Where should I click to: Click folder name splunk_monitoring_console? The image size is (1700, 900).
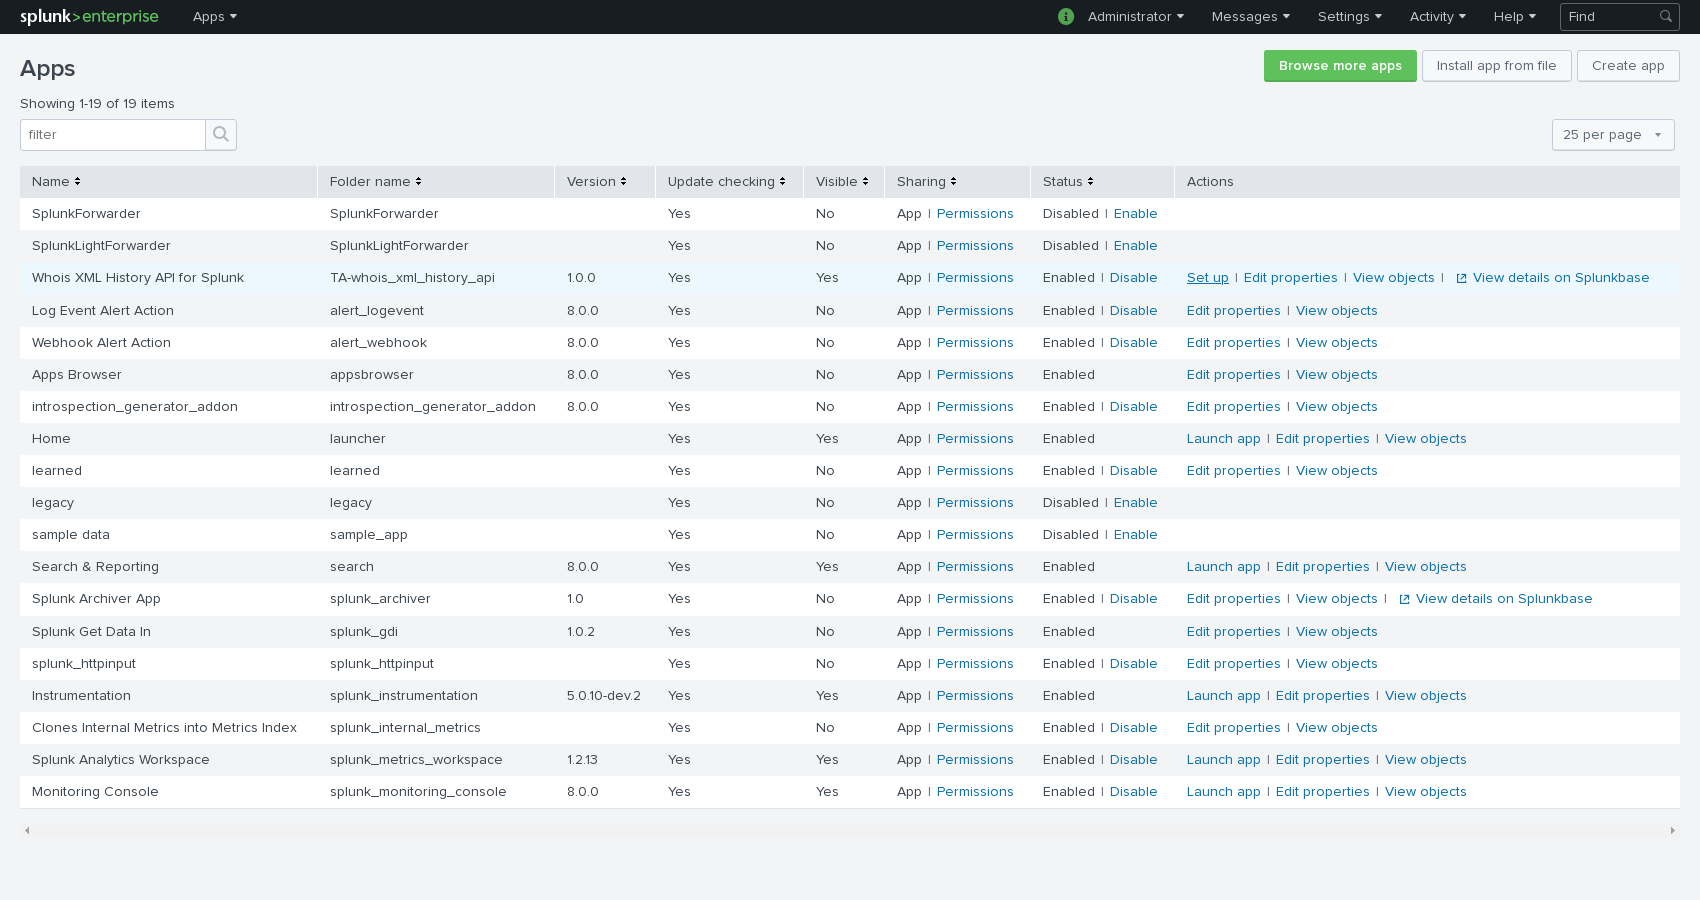coord(418,792)
